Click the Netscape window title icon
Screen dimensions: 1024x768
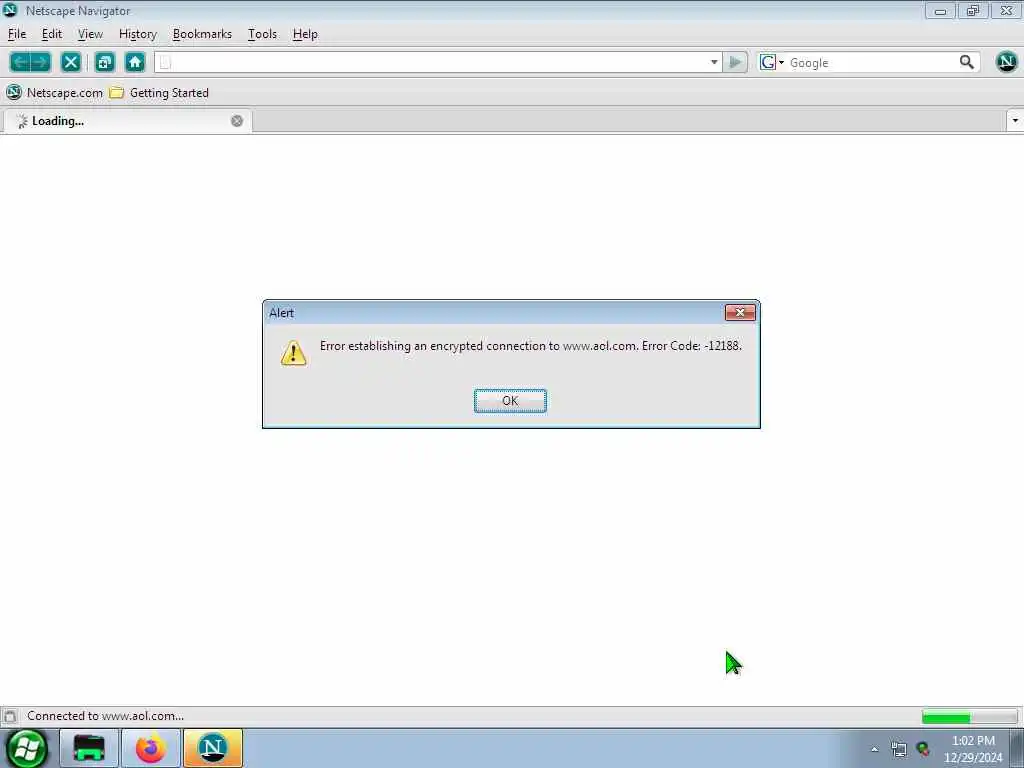[x=10, y=10]
